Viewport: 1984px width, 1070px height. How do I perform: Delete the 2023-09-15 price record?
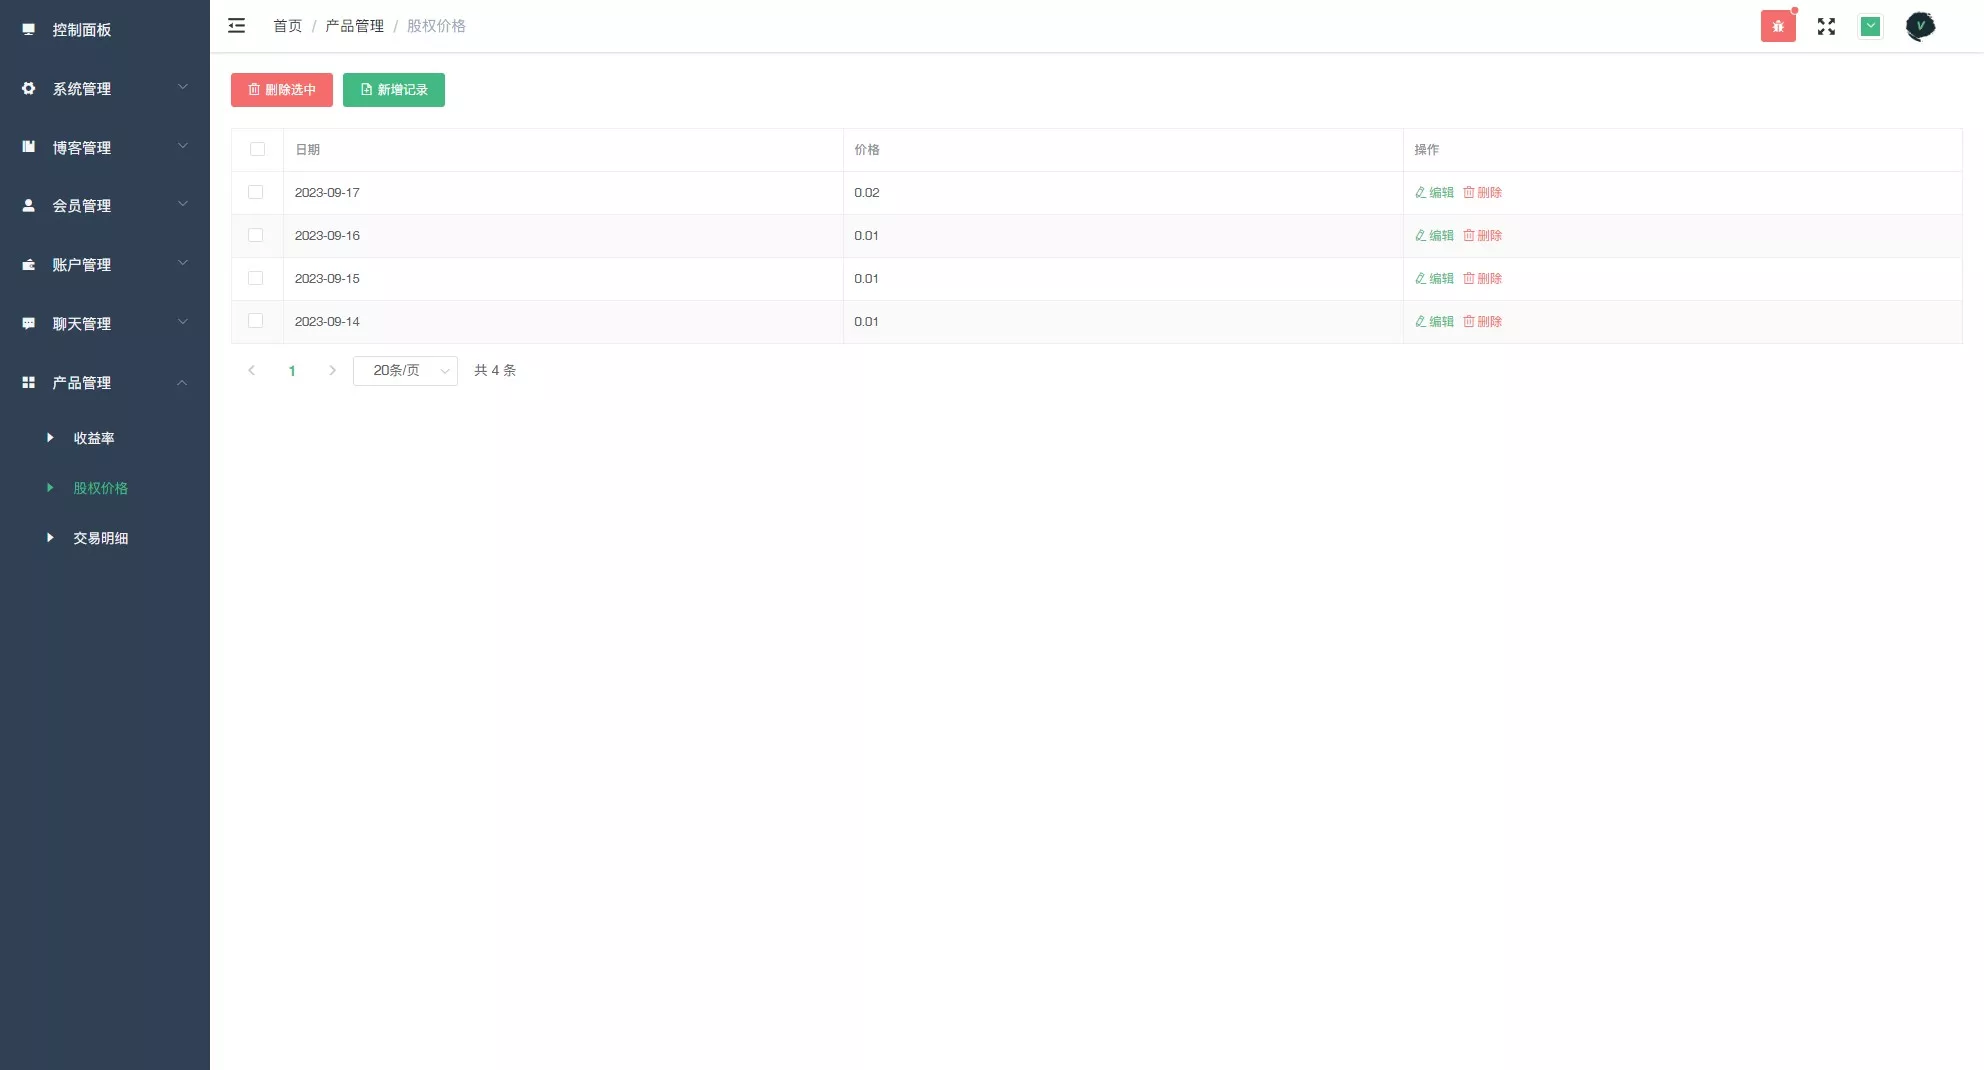click(1482, 279)
